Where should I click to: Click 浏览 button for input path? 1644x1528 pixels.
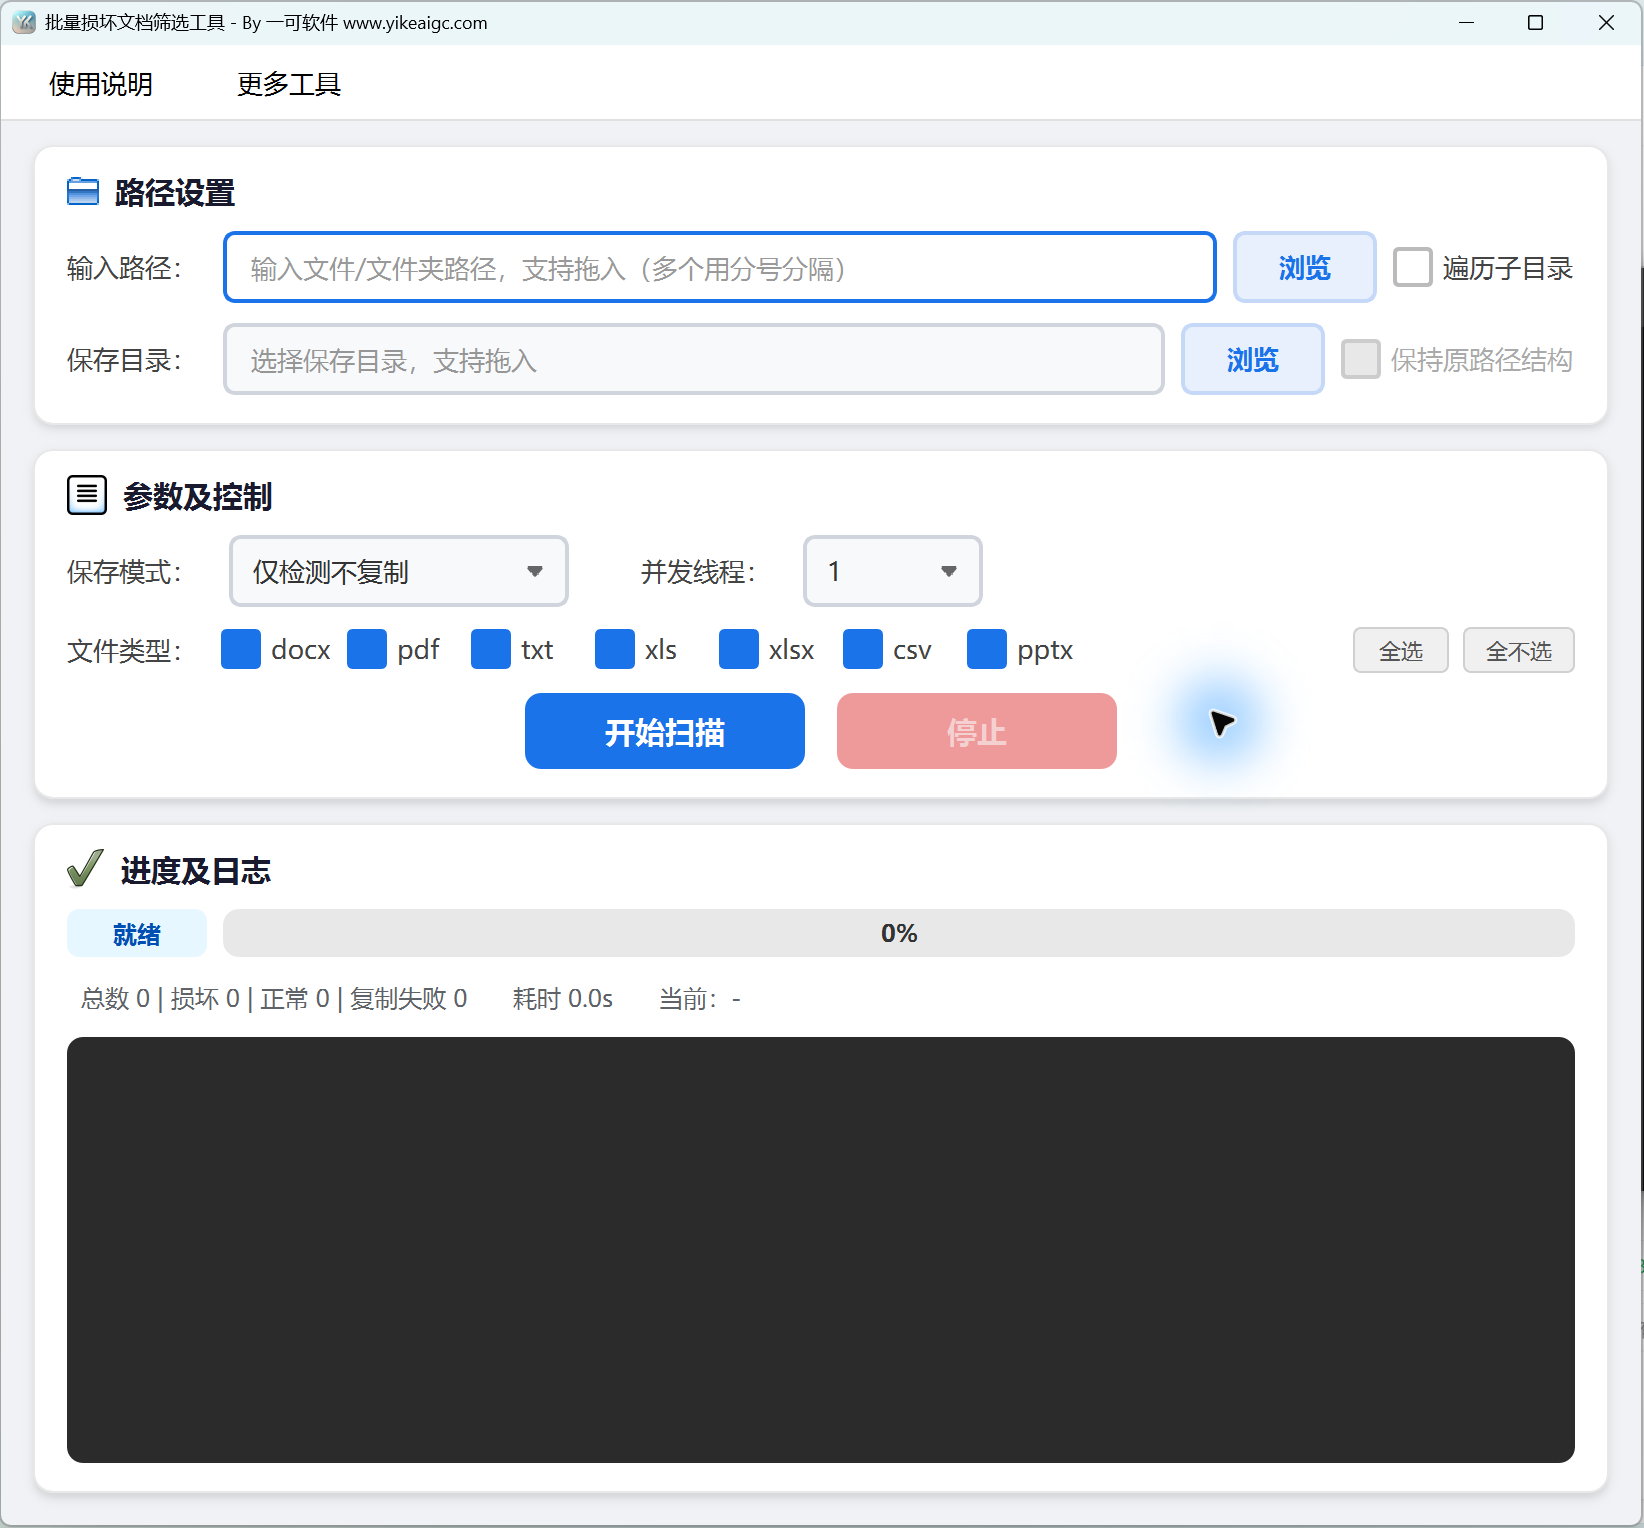1305,267
